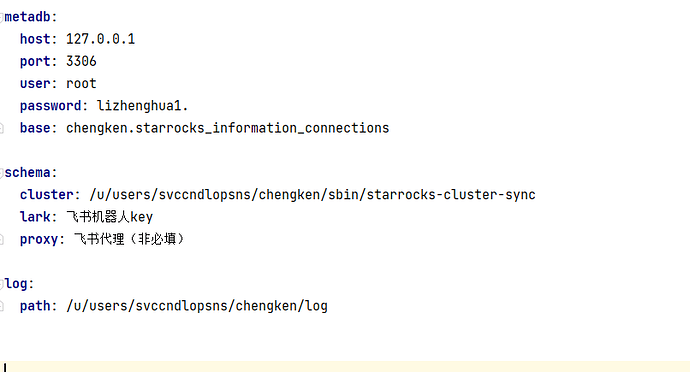This screenshot has height=372, width=690.
Task: Click the proxy value 飞书代理（非必填）
Action: pos(129,239)
